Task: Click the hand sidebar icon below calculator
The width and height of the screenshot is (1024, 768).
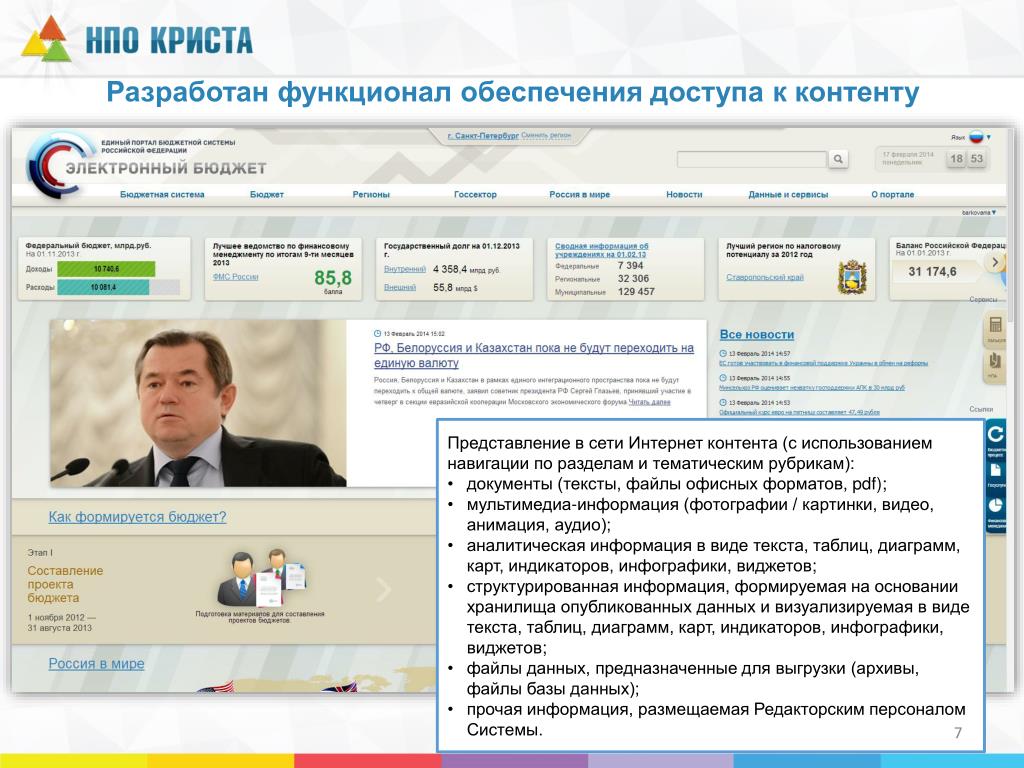Action: click(995, 361)
